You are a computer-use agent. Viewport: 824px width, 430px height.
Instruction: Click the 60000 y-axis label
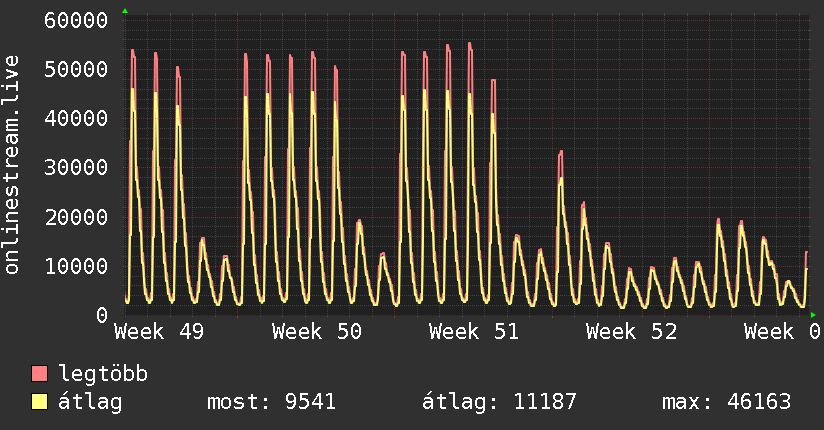(x=76, y=21)
